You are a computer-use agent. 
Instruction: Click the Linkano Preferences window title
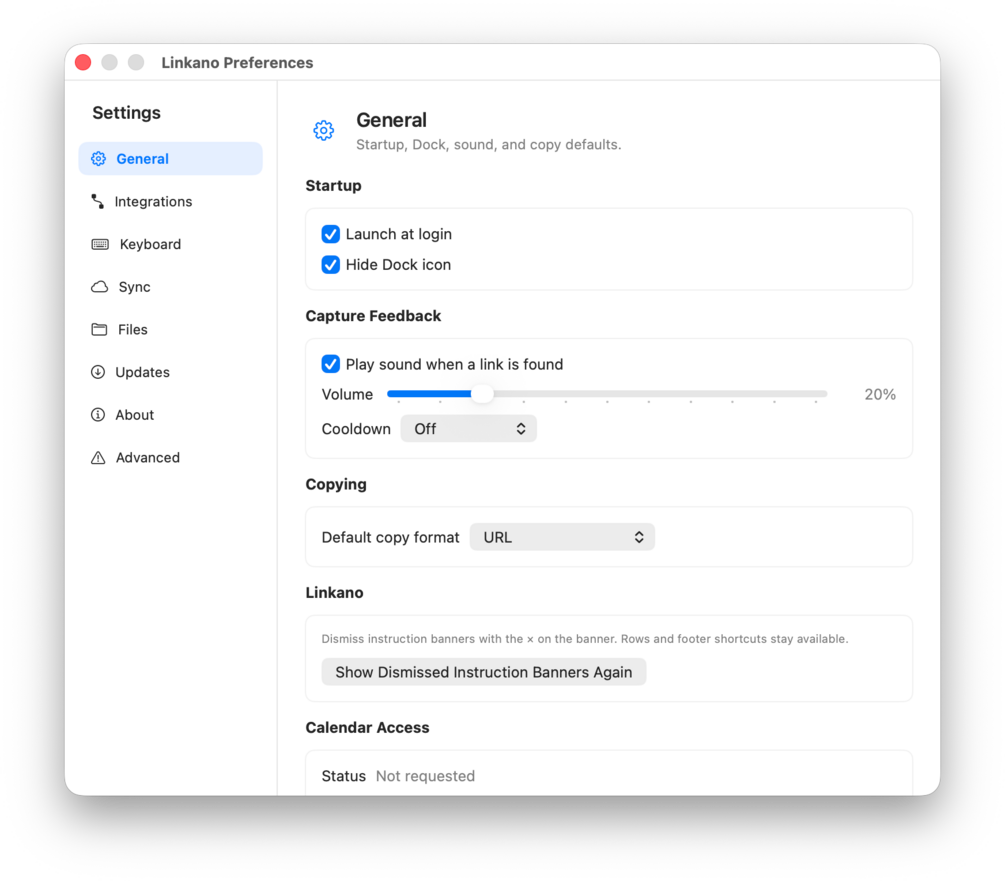click(x=237, y=63)
